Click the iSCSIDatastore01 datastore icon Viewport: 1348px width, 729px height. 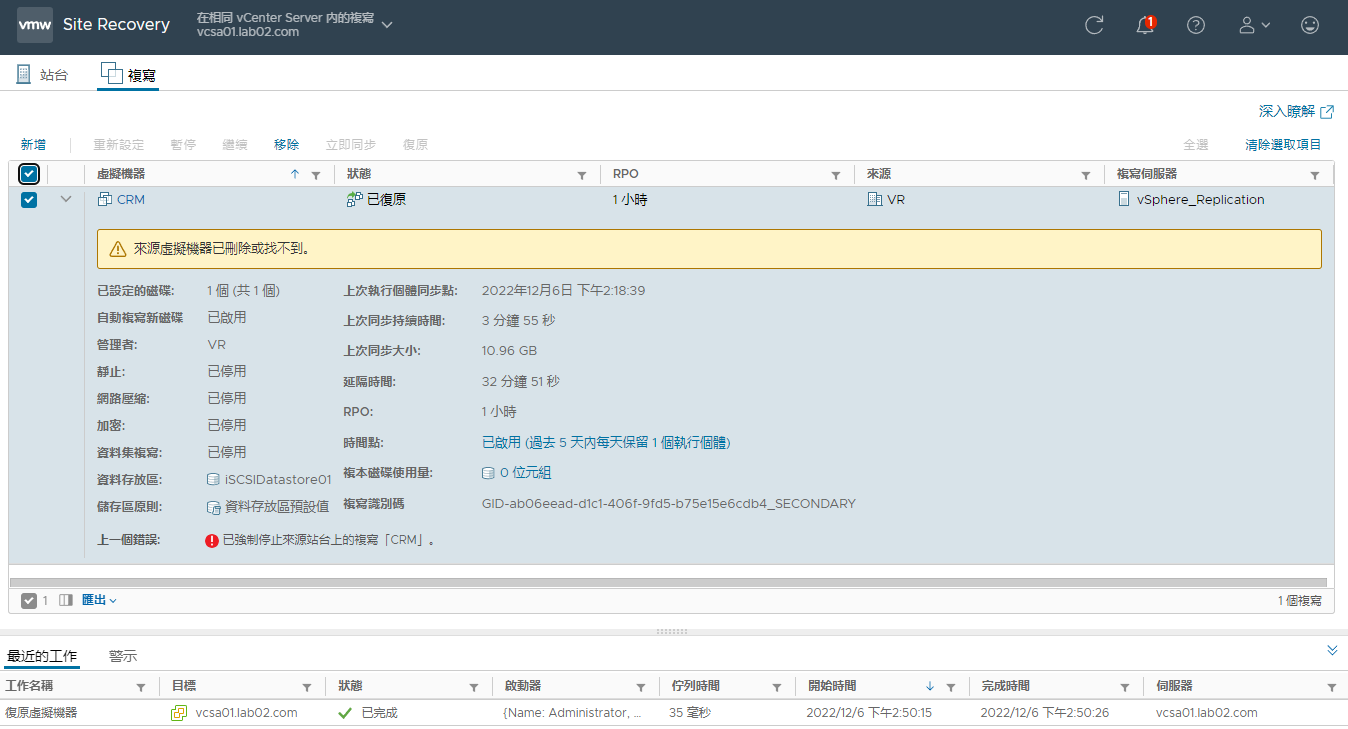[x=213, y=480]
